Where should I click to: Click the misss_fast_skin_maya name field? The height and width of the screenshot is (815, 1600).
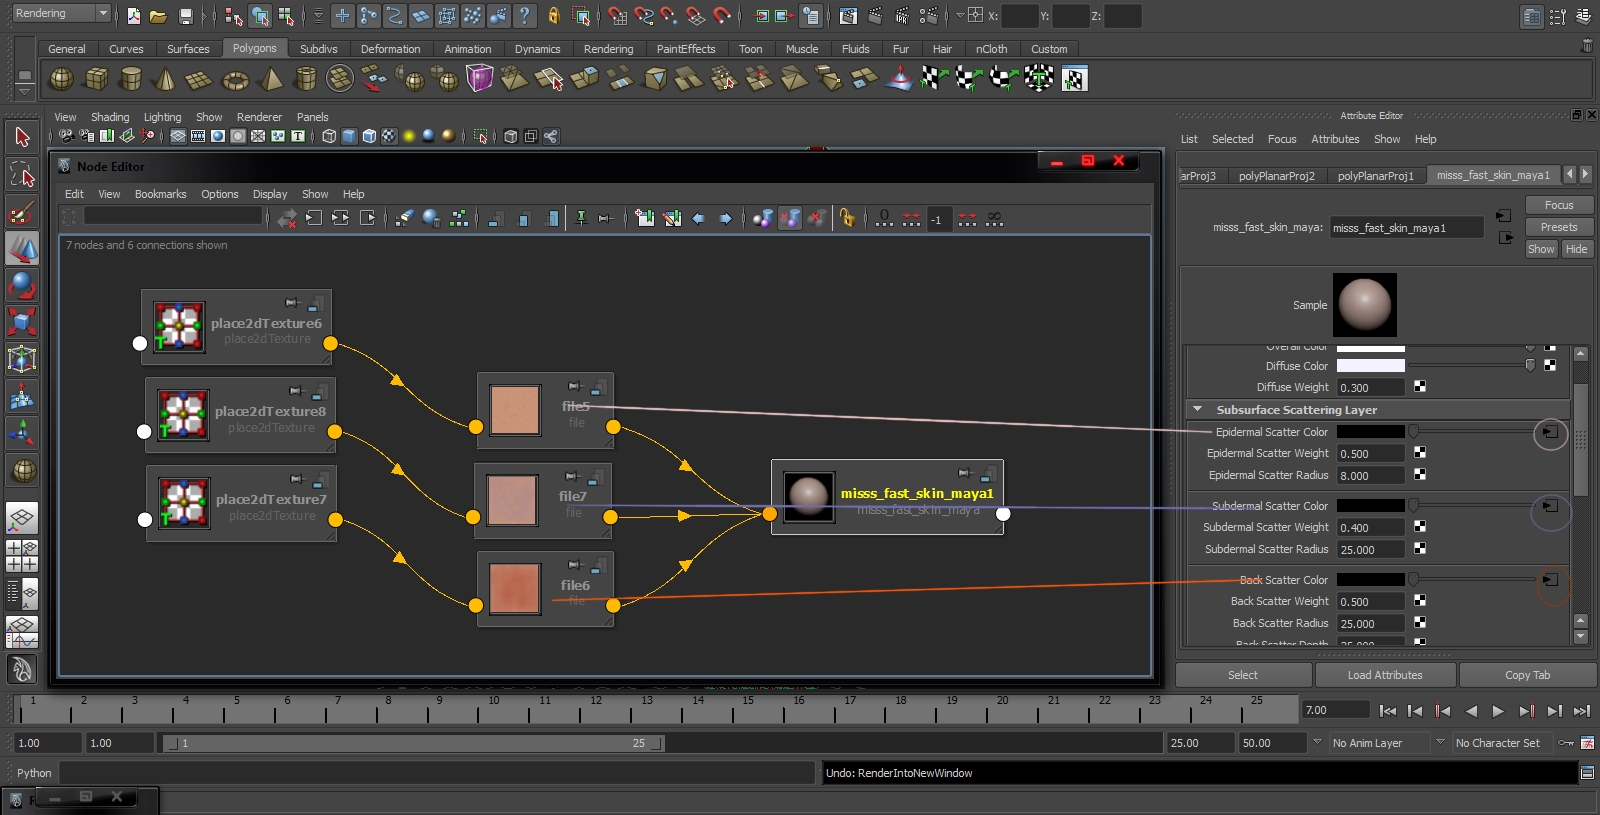click(1406, 228)
